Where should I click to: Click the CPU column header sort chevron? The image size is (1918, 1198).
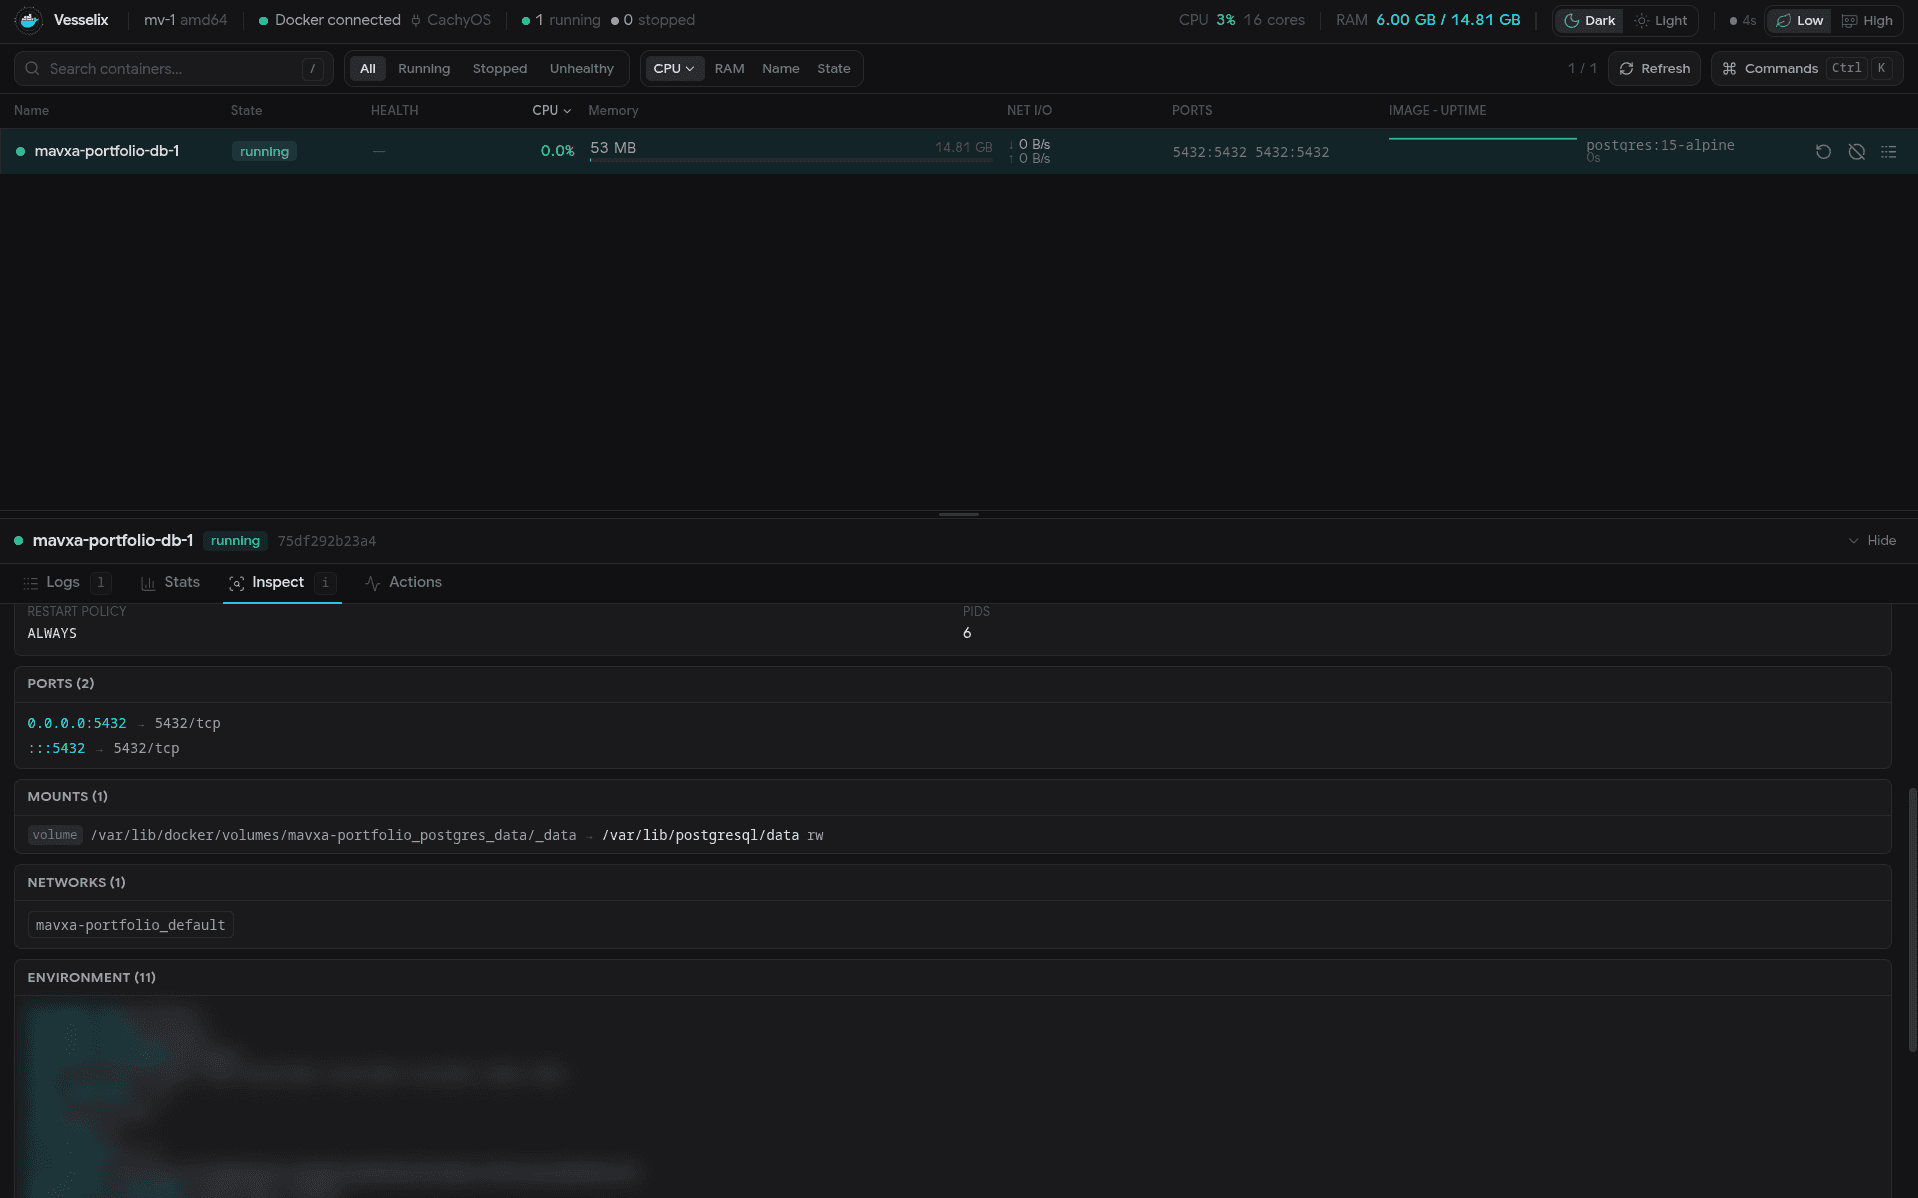[x=567, y=111]
